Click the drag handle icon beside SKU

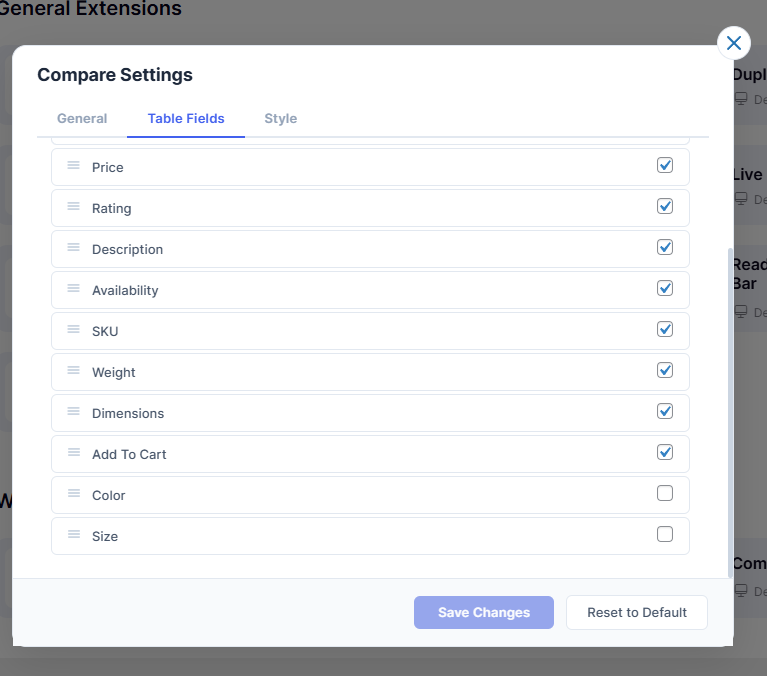pyautogui.click(x=74, y=330)
